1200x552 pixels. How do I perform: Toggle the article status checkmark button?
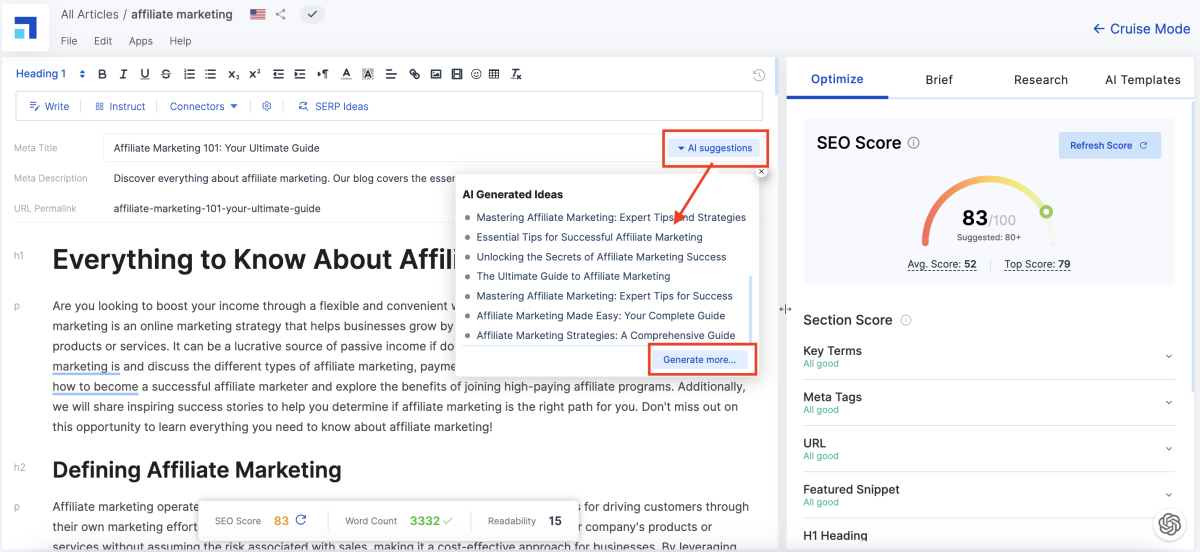point(312,14)
